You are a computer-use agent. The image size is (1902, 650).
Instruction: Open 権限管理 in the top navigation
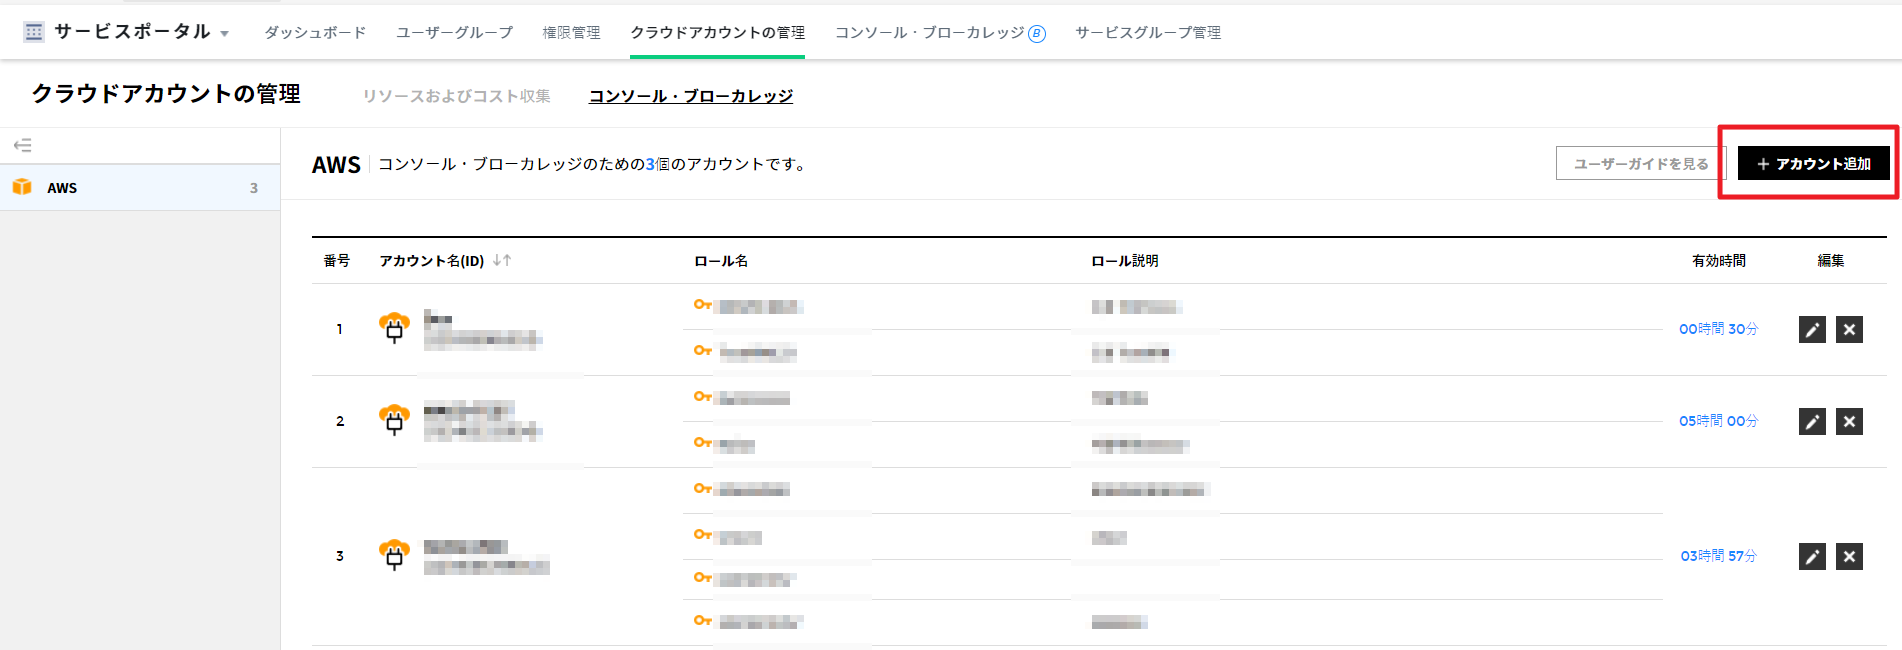571,33
